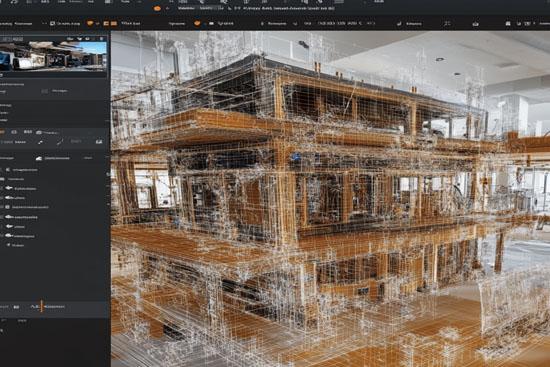Screen dimensions: 550x367
Task: Click the orange shield icon in the left toolbar
Action: [90, 24]
